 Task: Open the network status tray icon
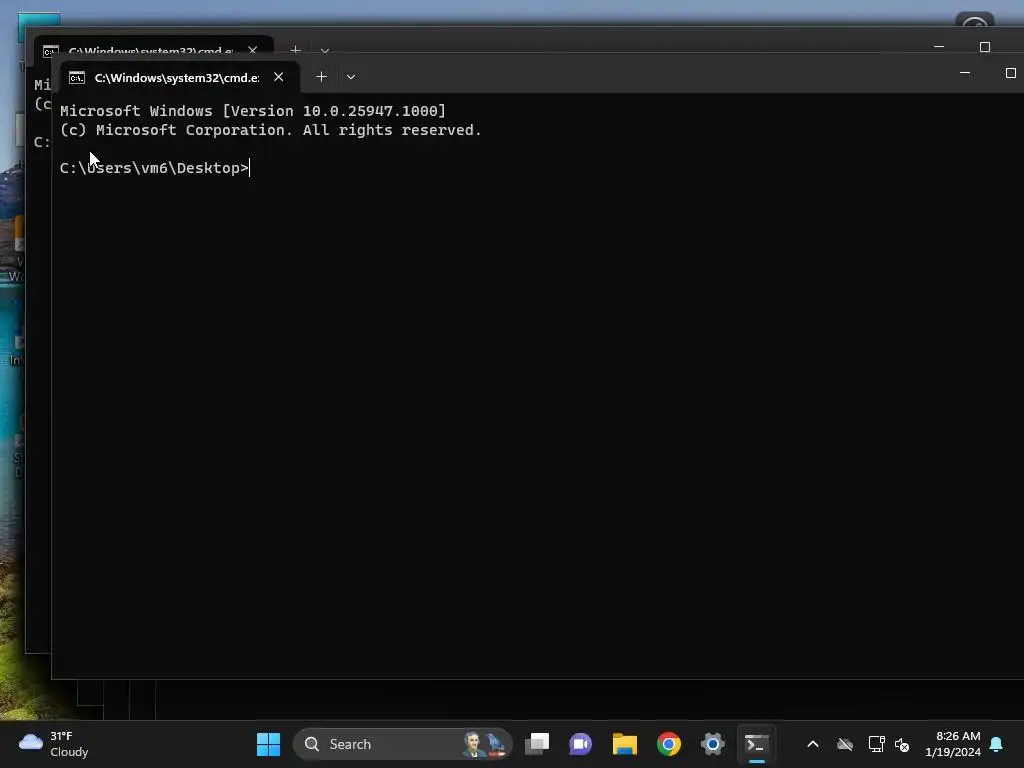point(876,744)
